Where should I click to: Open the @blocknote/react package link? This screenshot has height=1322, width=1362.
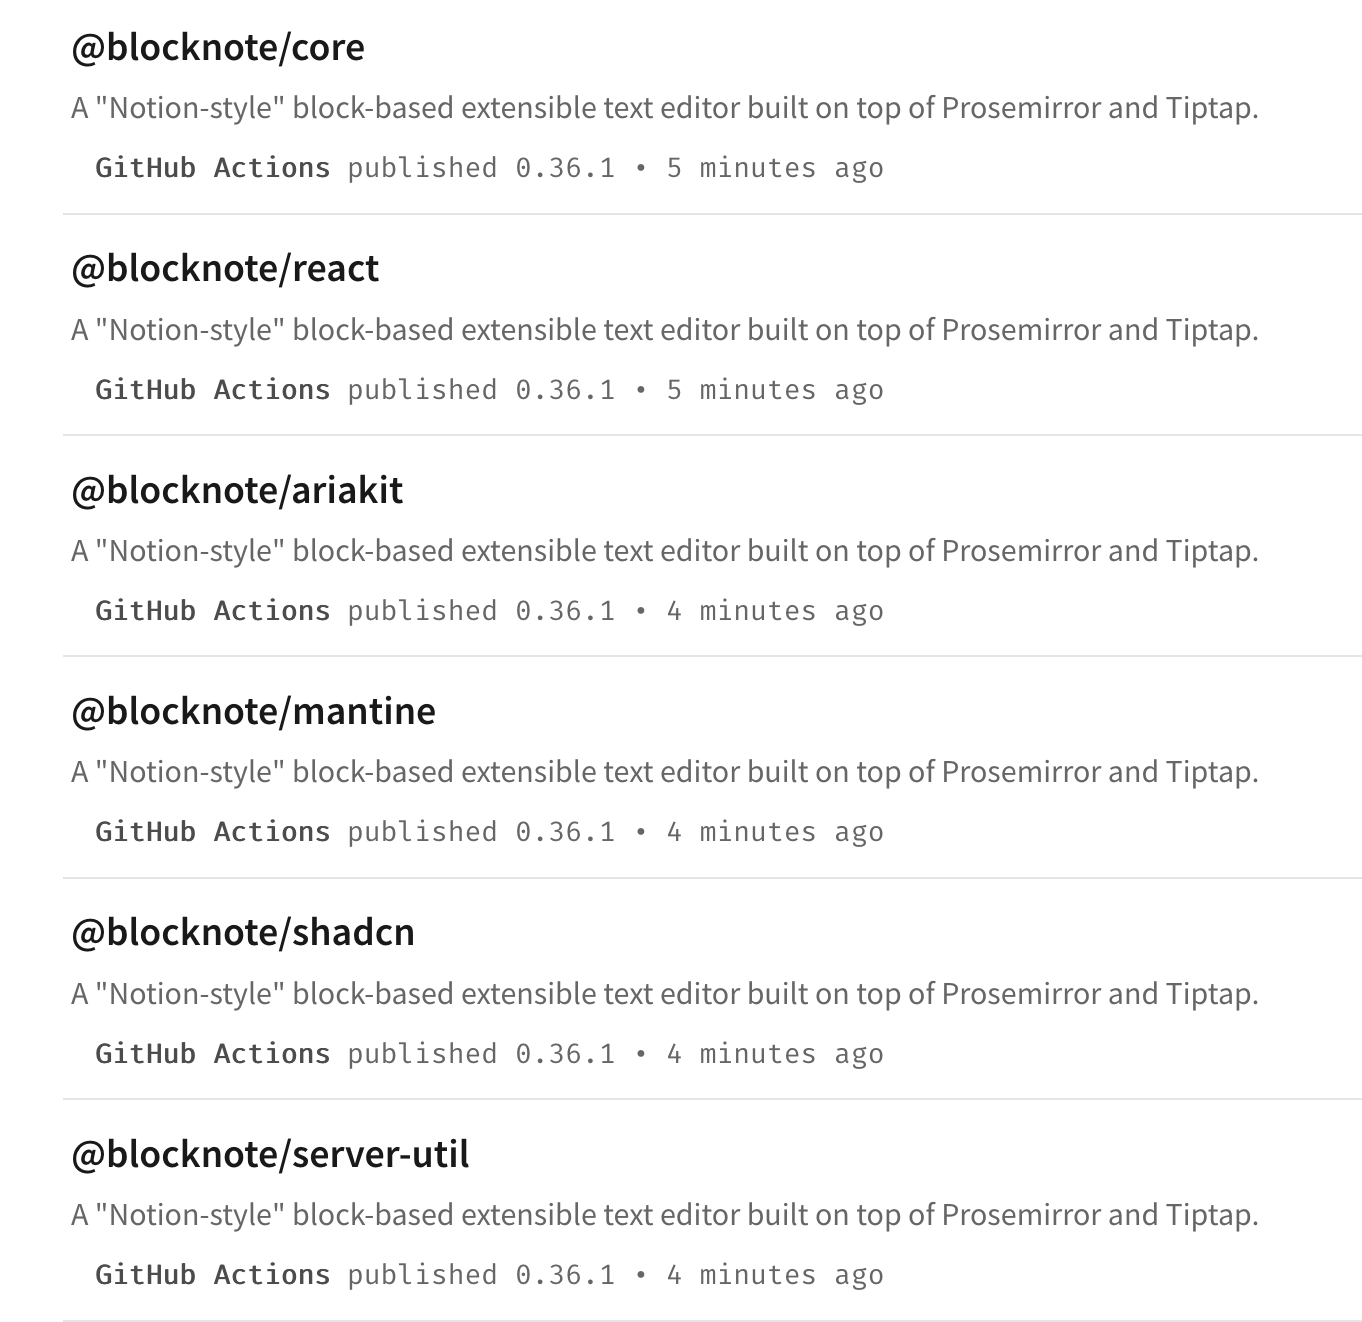[x=225, y=268]
